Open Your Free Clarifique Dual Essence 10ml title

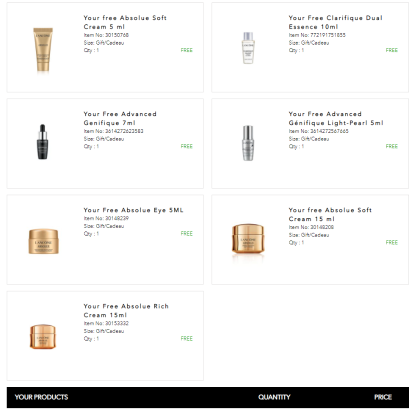pos(335,22)
